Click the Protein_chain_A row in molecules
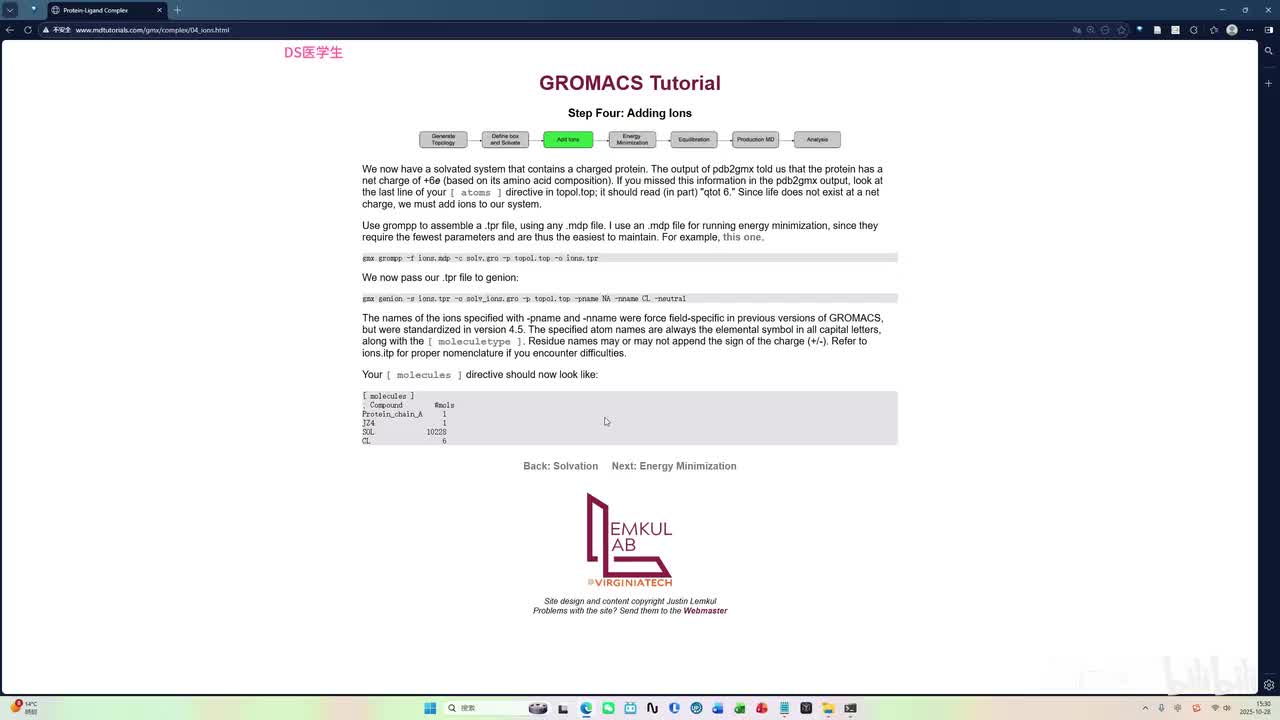The height and width of the screenshot is (720, 1280). point(404,414)
